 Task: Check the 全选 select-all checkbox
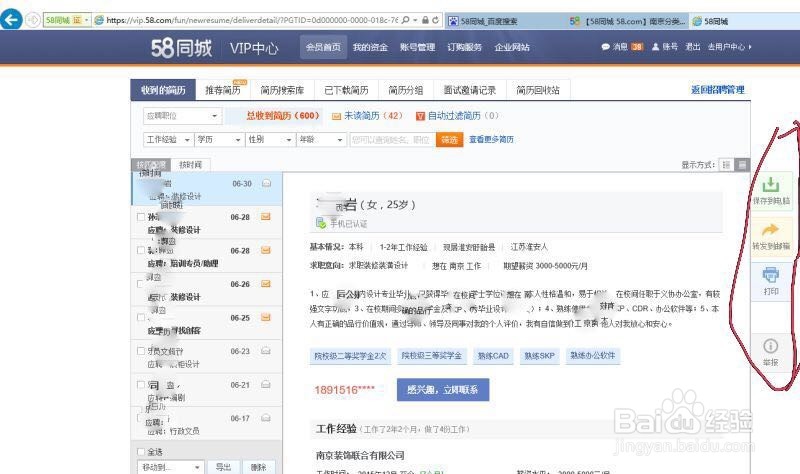141,452
